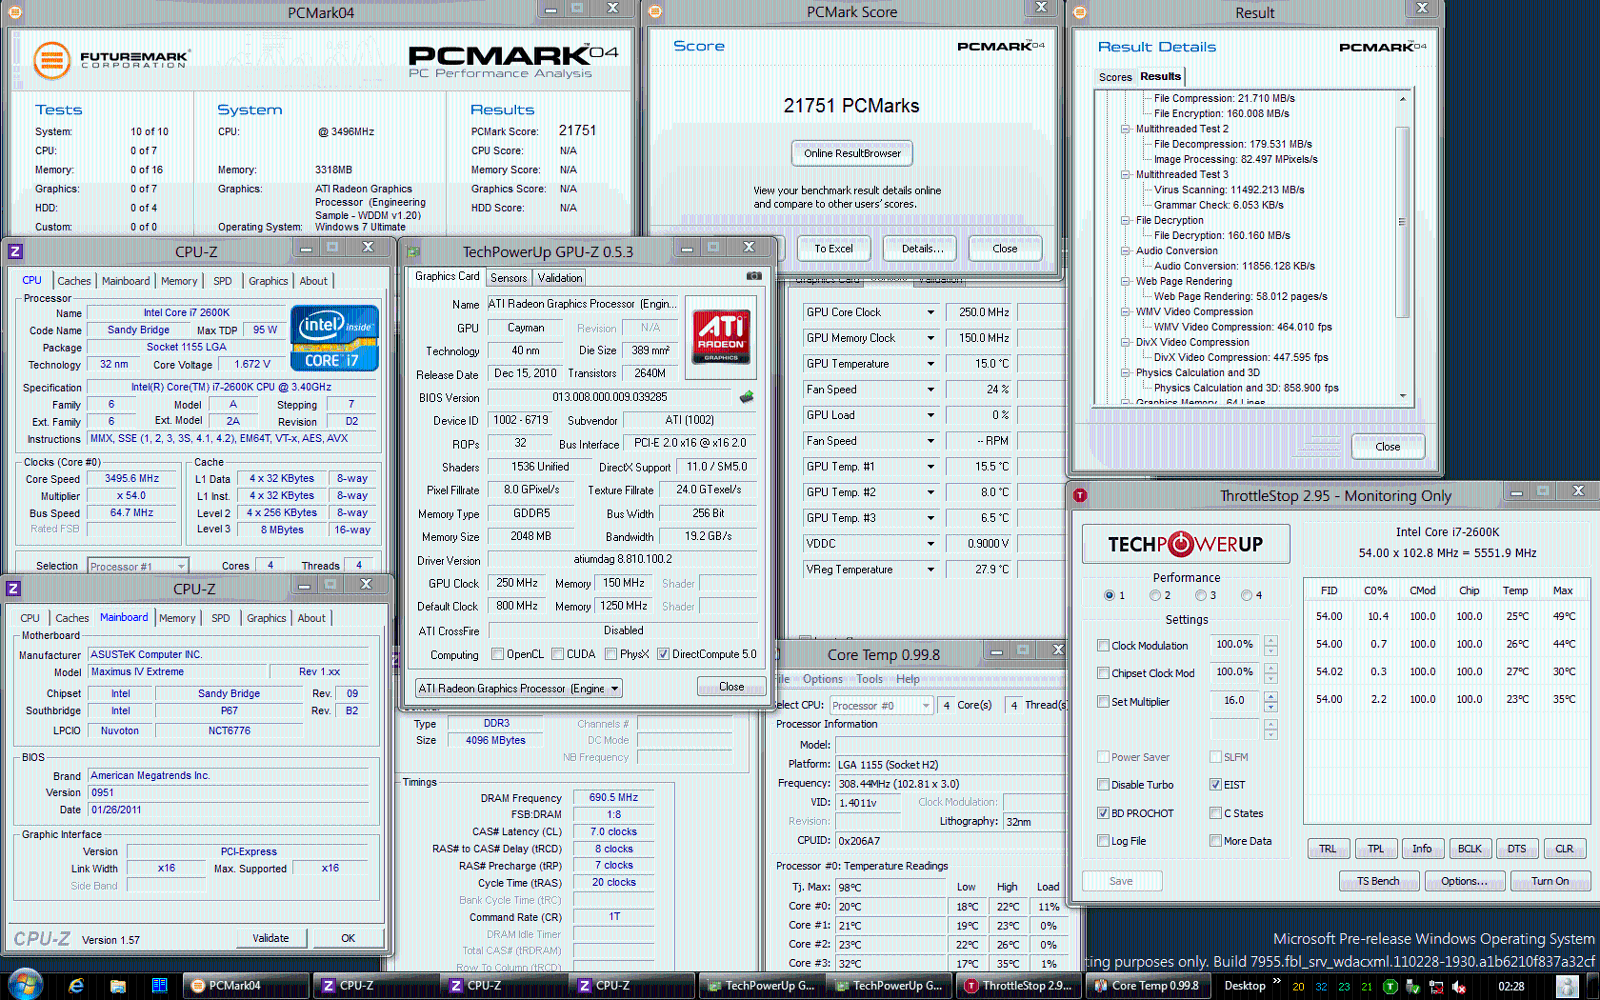Click the GPU-Z BIOS save chip icon

(x=746, y=397)
